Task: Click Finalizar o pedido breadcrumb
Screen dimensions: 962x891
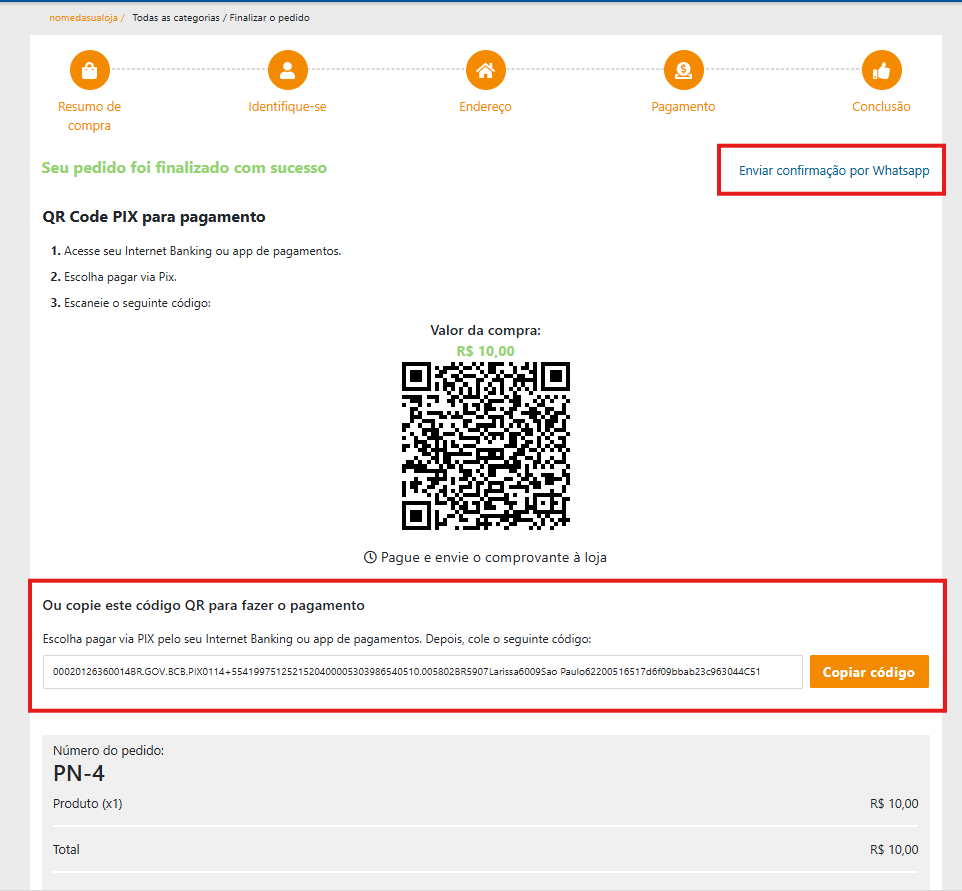Action: pos(269,18)
